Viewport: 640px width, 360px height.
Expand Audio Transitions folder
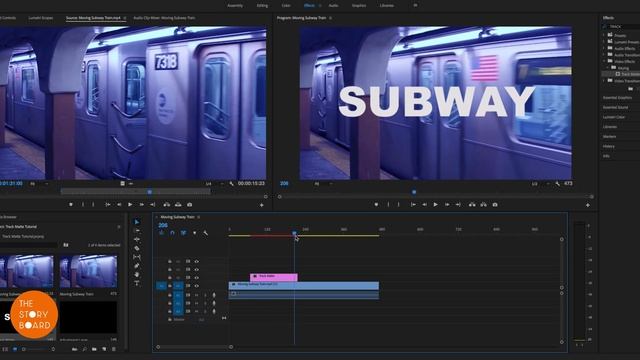coord(604,55)
